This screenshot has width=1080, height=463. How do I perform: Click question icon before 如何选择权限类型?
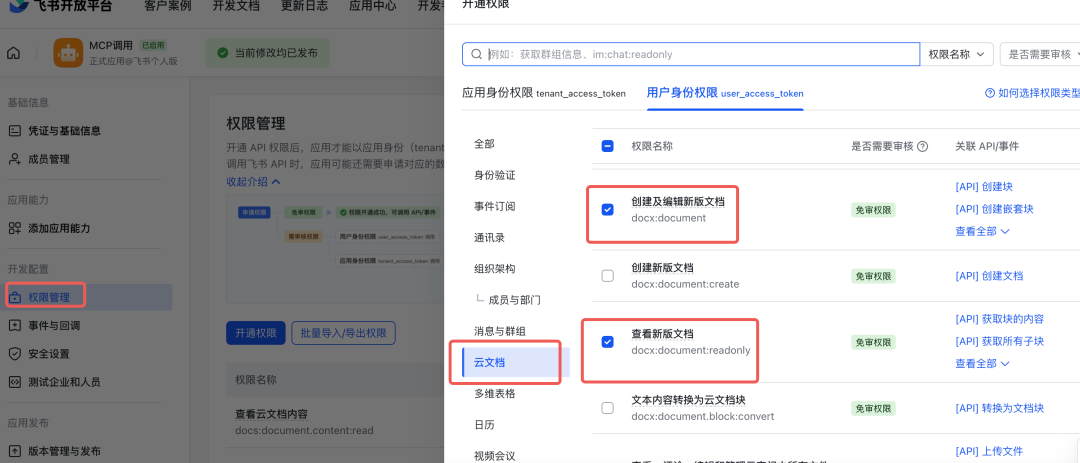coord(990,93)
